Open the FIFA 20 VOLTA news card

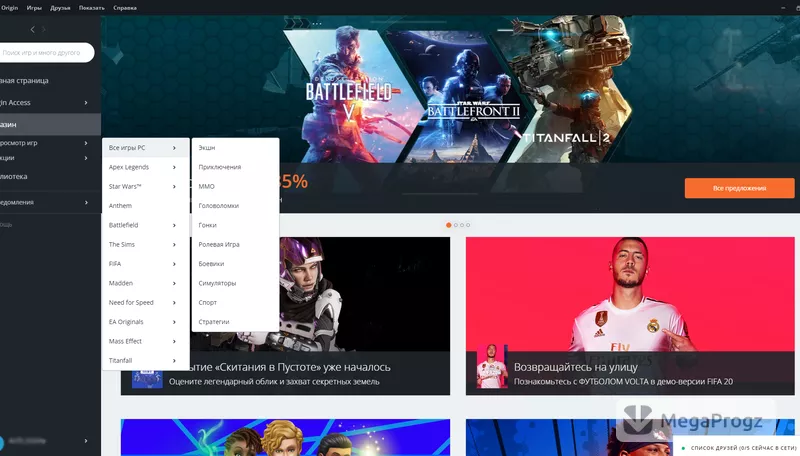click(x=630, y=316)
